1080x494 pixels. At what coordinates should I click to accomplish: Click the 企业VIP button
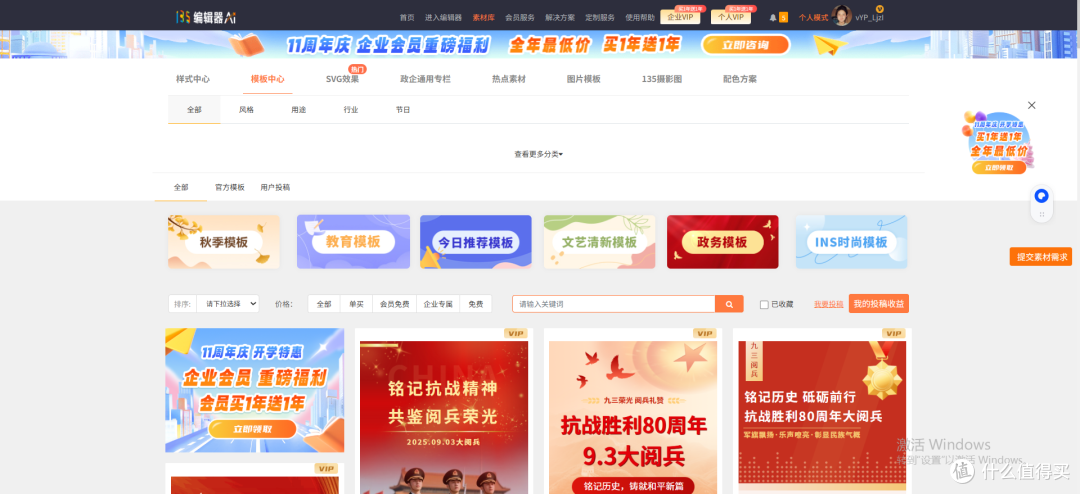(x=681, y=17)
